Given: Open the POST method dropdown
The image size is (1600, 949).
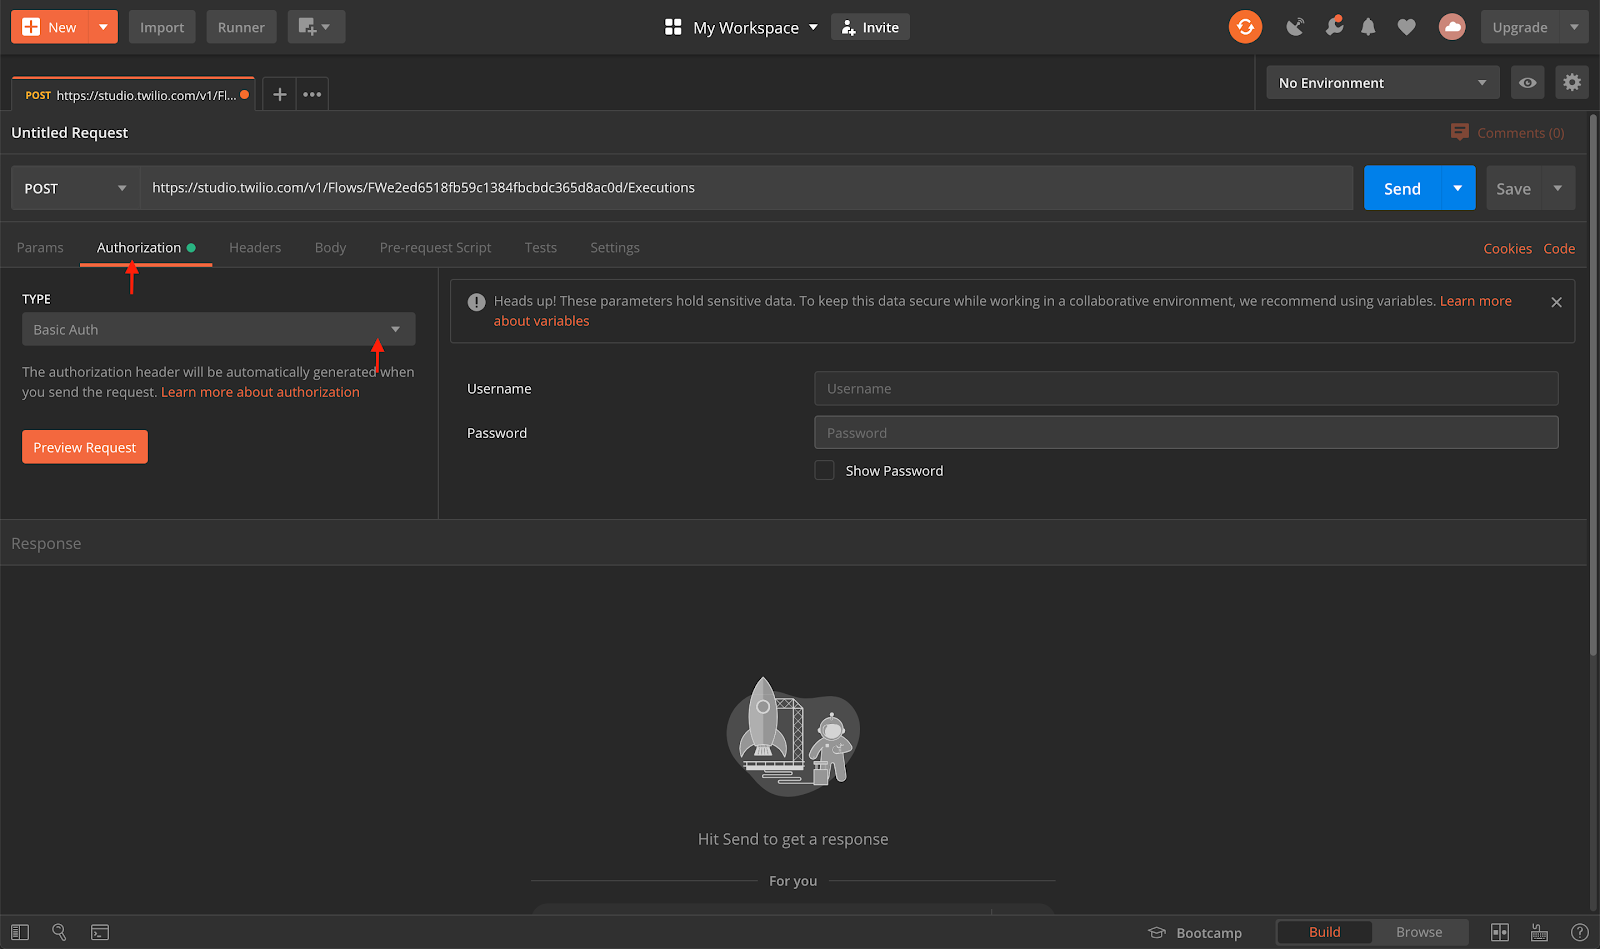Looking at the screenshot, I should pos(75,188).
